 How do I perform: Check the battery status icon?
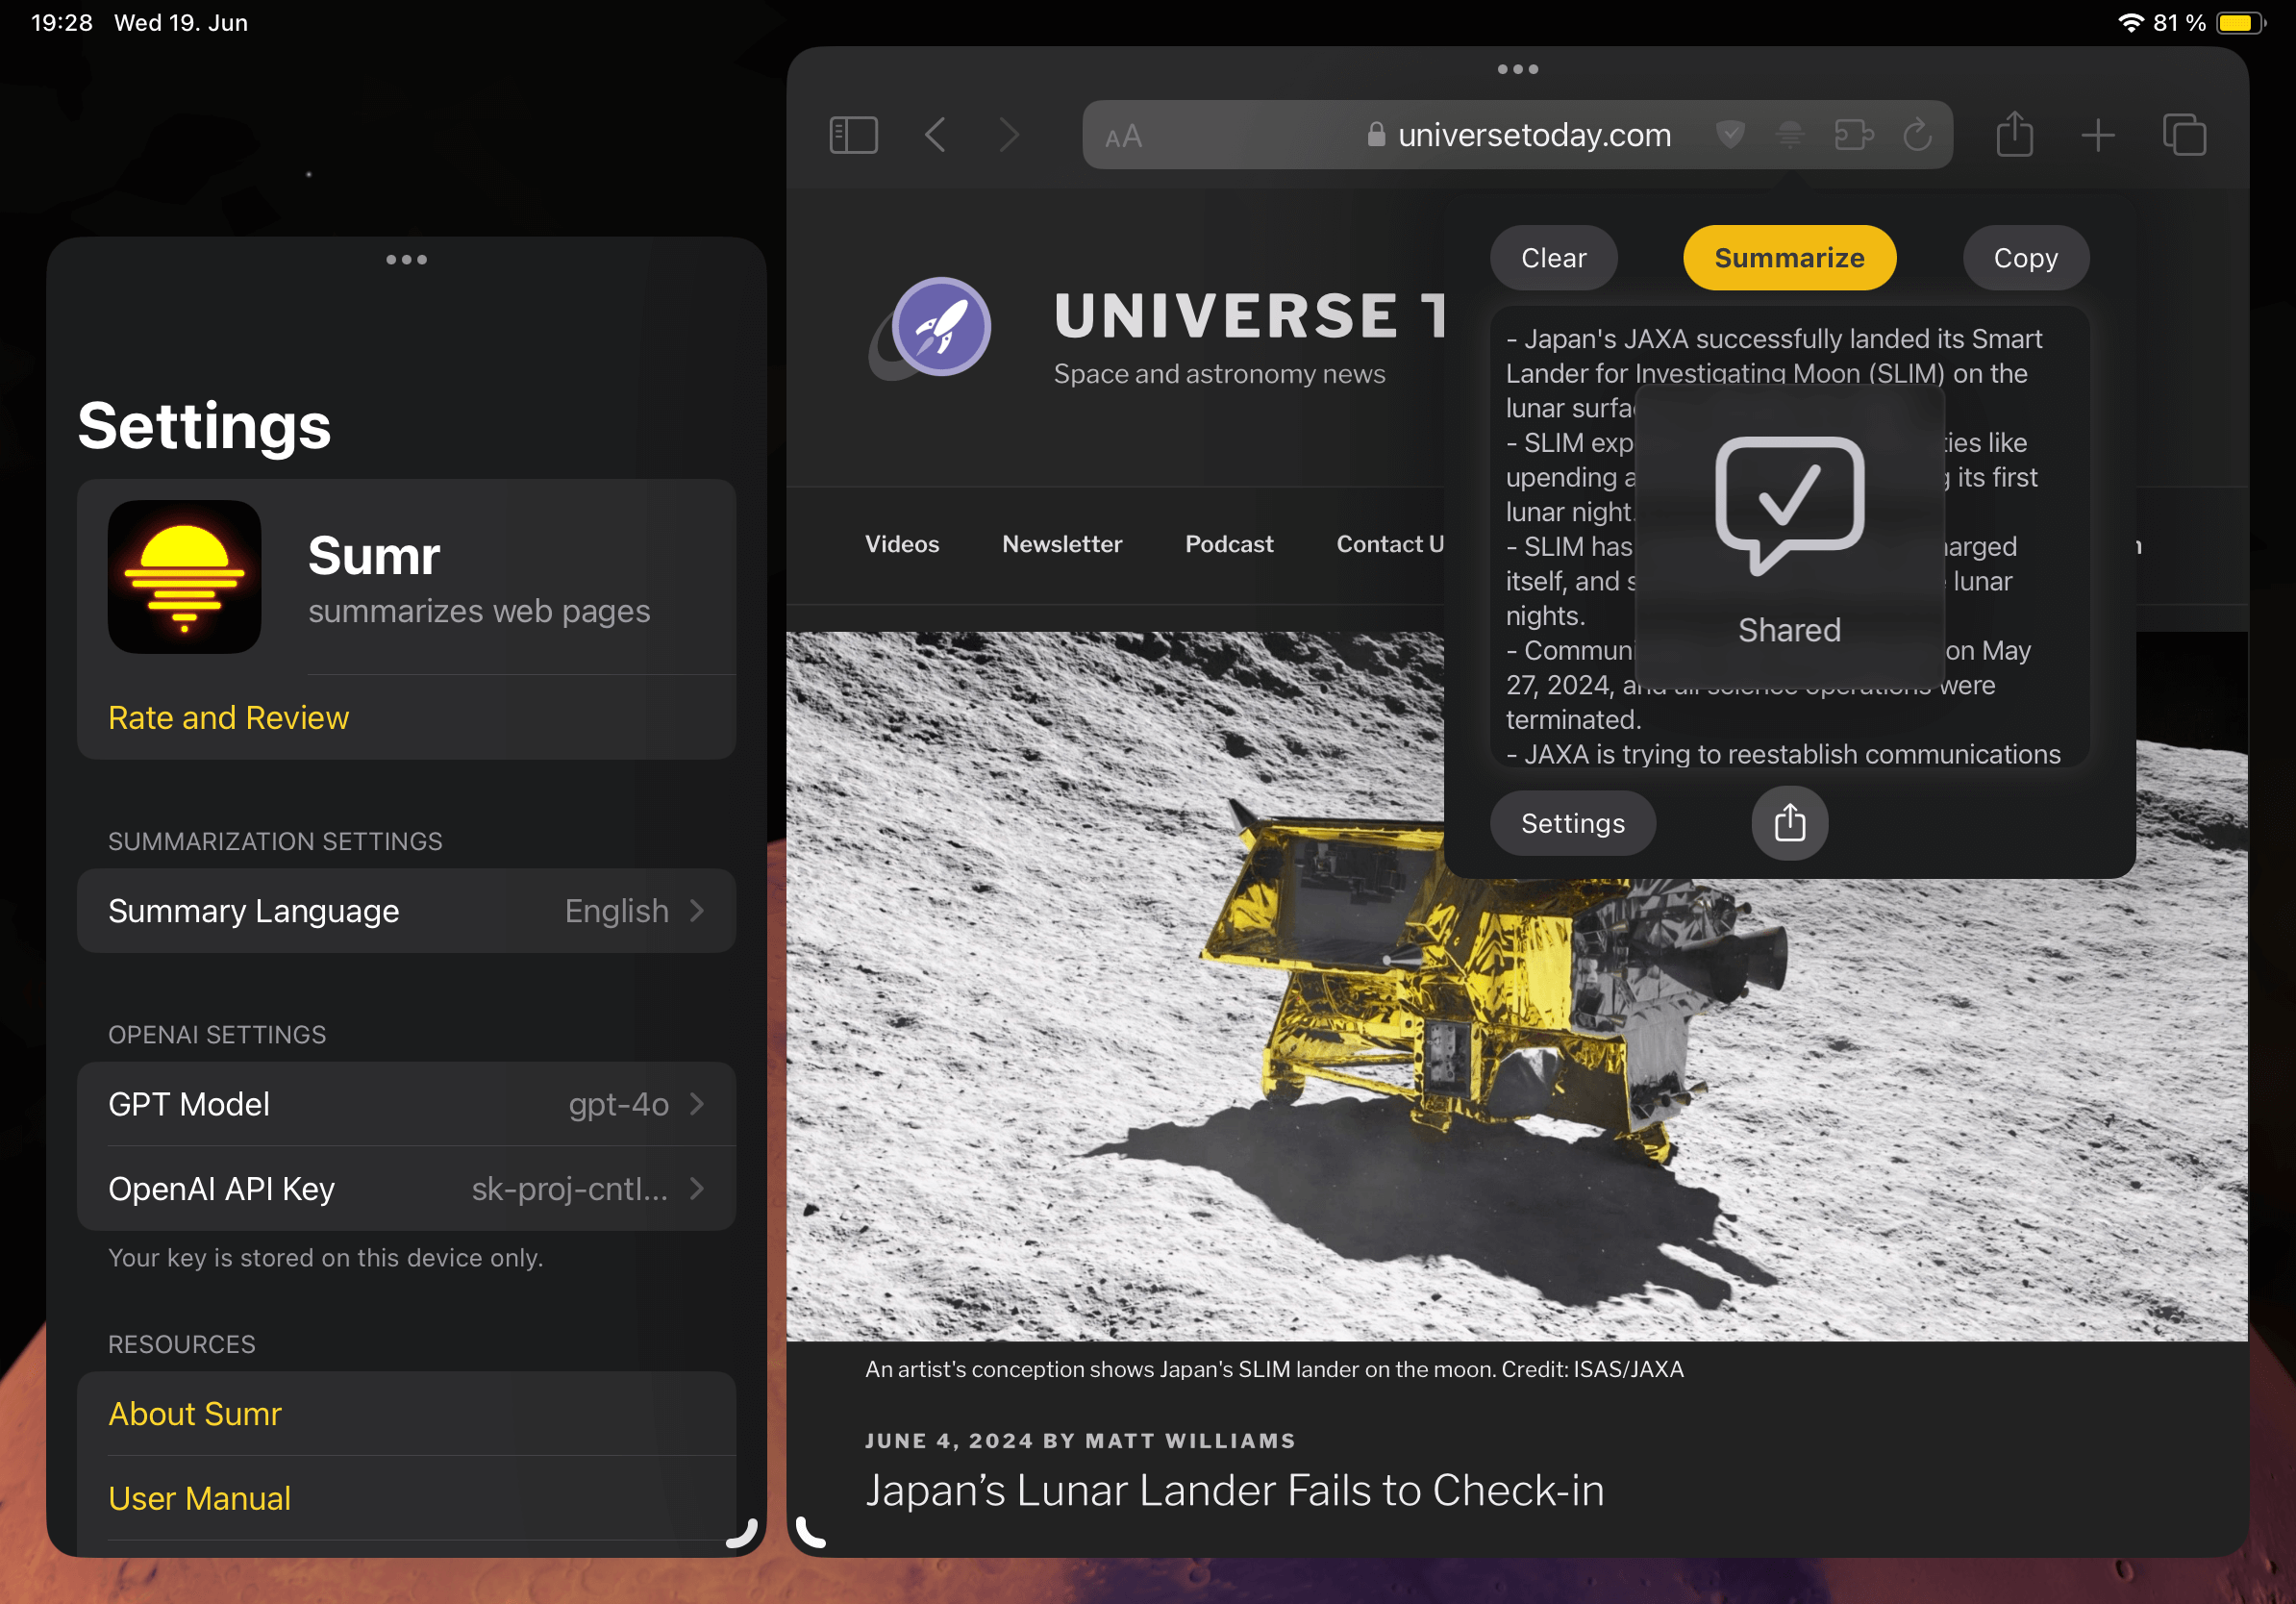pos(2241,23)
